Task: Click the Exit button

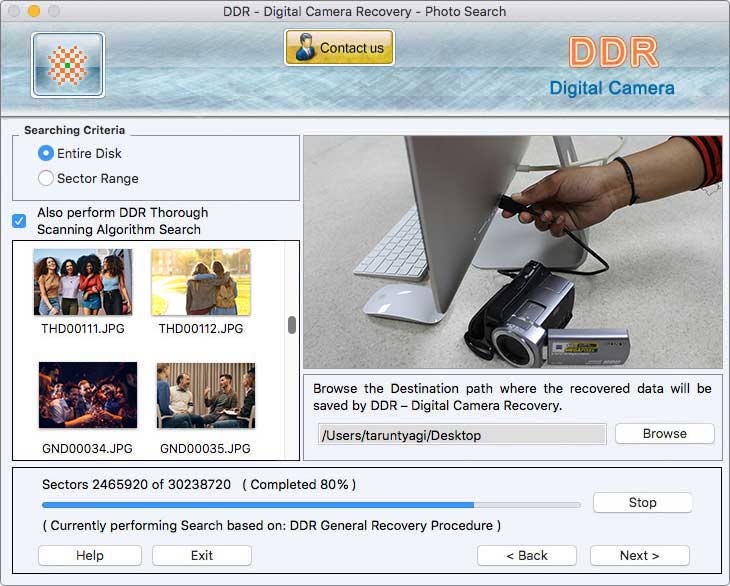Action: (x=202, y=555)
